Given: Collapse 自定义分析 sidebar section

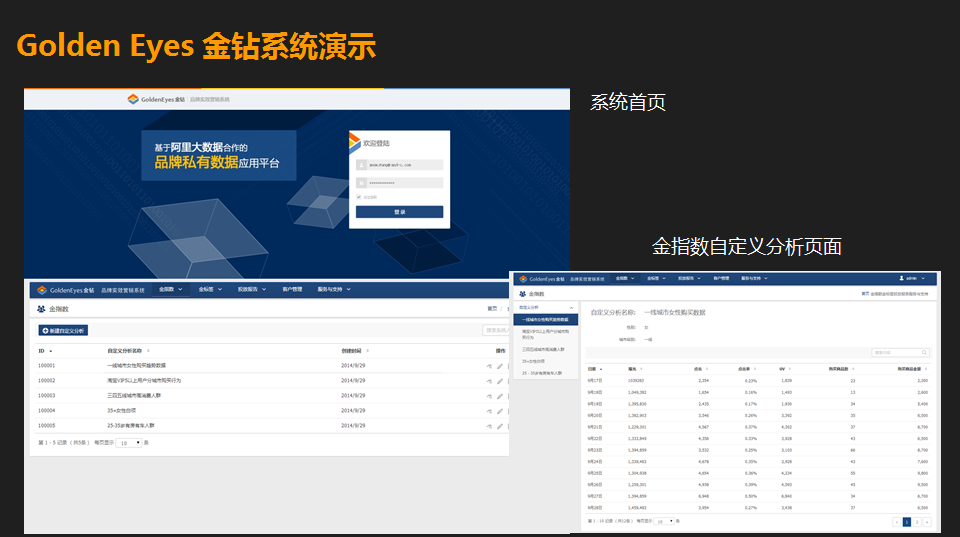Looking at the screenshot, I should click(x=546, y=307).
